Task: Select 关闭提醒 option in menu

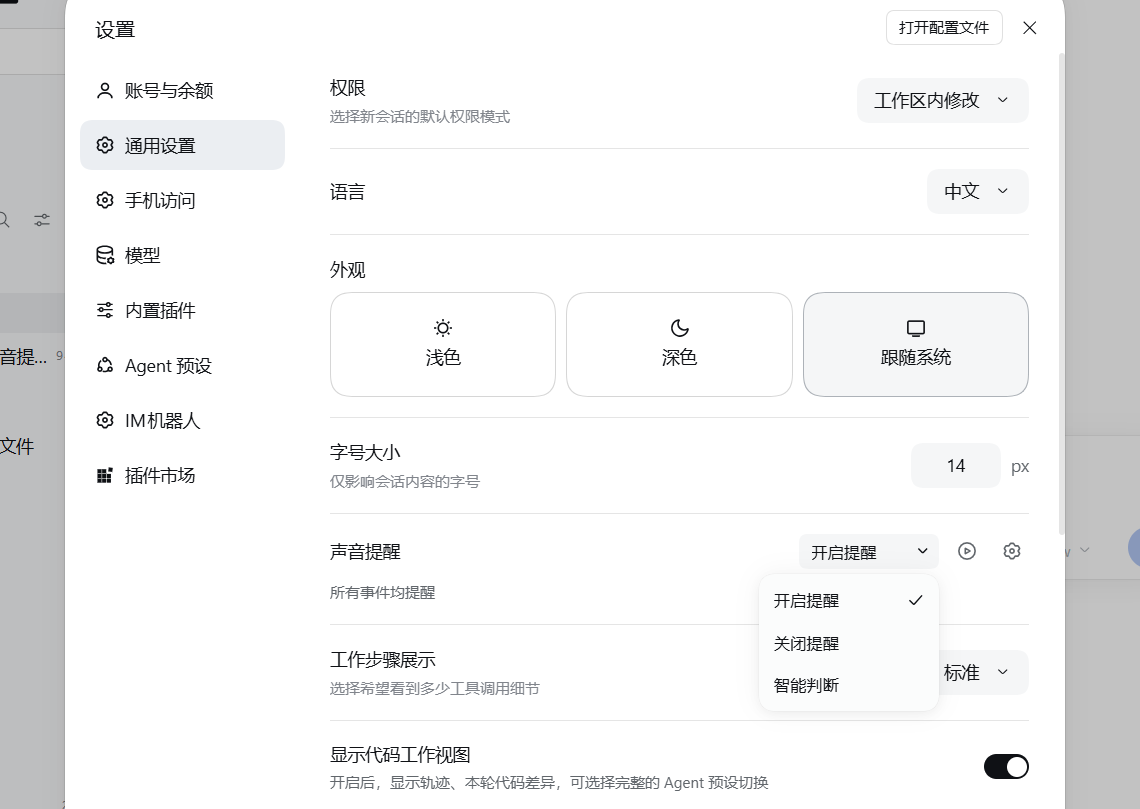Action: coord(848,643)
